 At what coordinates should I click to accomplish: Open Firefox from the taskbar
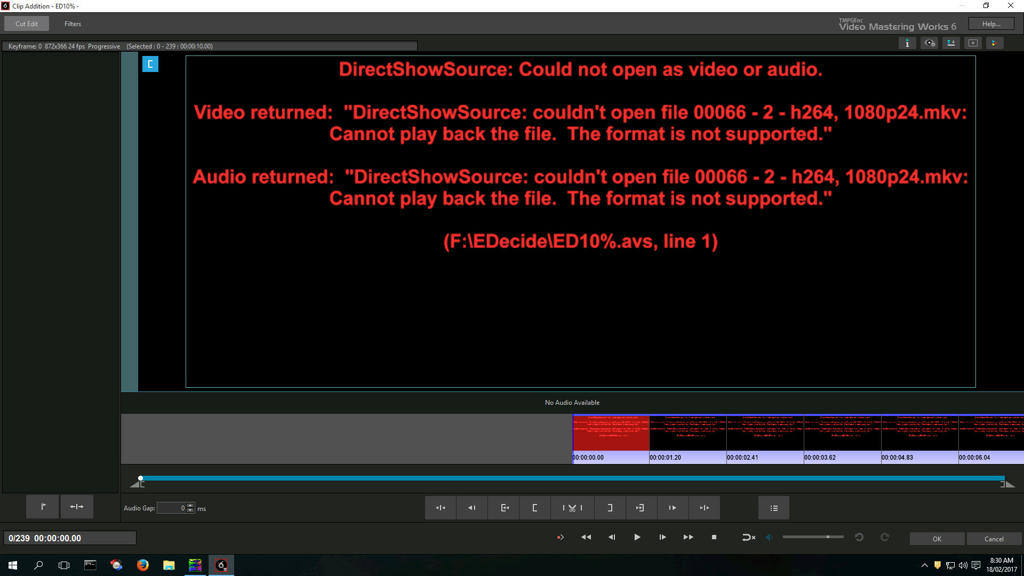click(x=143, y=565)
